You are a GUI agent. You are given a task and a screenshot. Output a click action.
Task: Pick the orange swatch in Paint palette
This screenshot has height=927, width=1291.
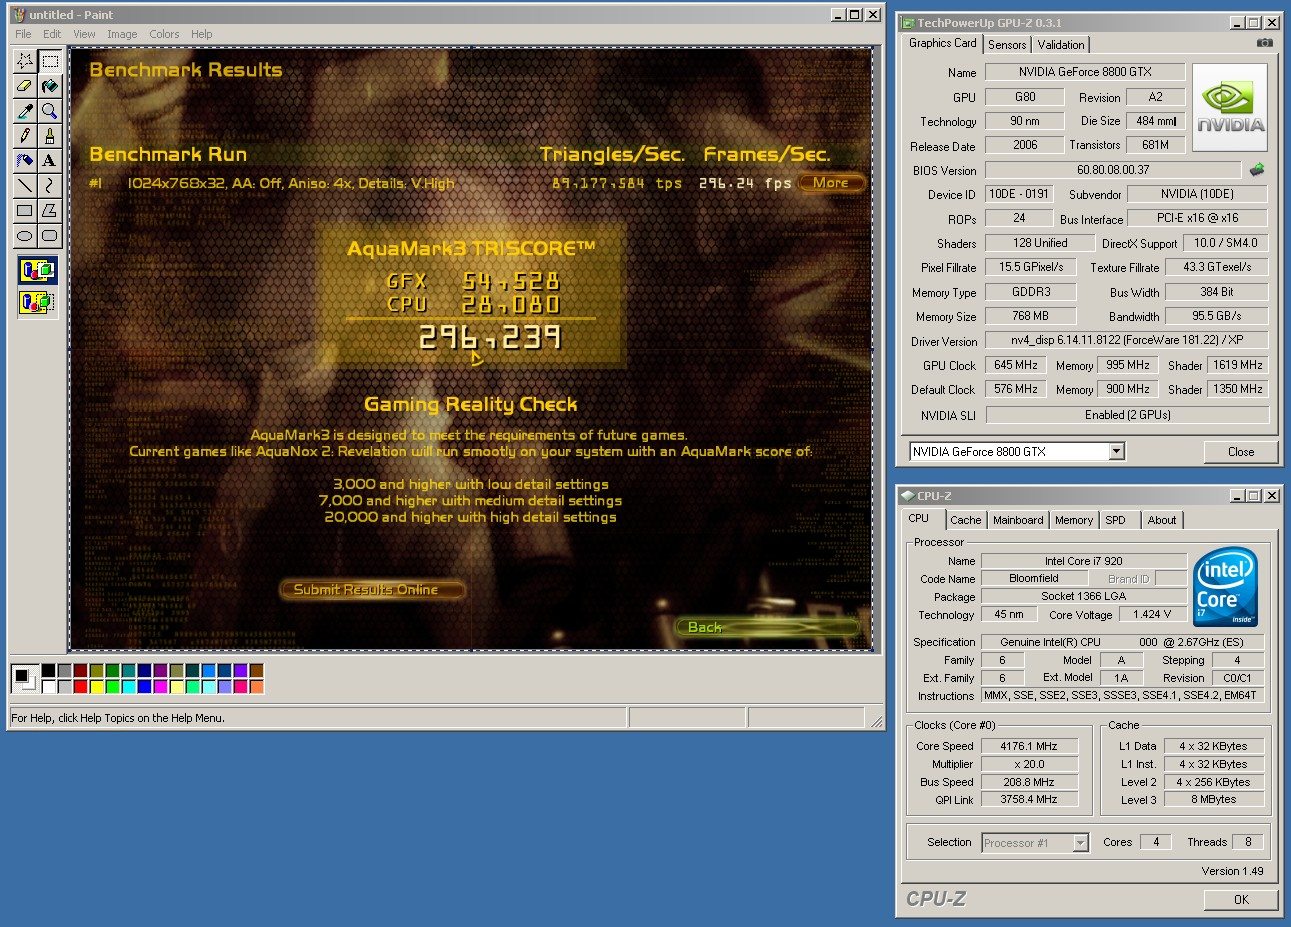pyautogui.click(x=257, y=687)
